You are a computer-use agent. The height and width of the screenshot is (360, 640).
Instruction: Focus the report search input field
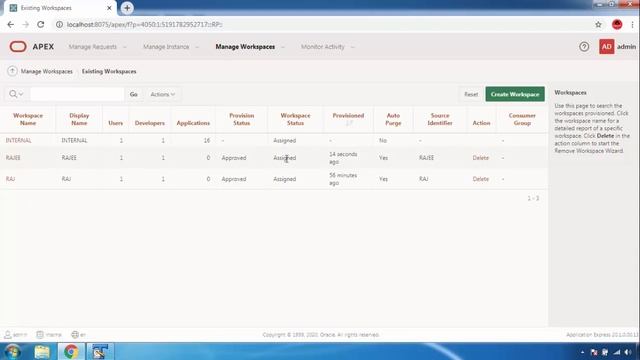[77, 94]
